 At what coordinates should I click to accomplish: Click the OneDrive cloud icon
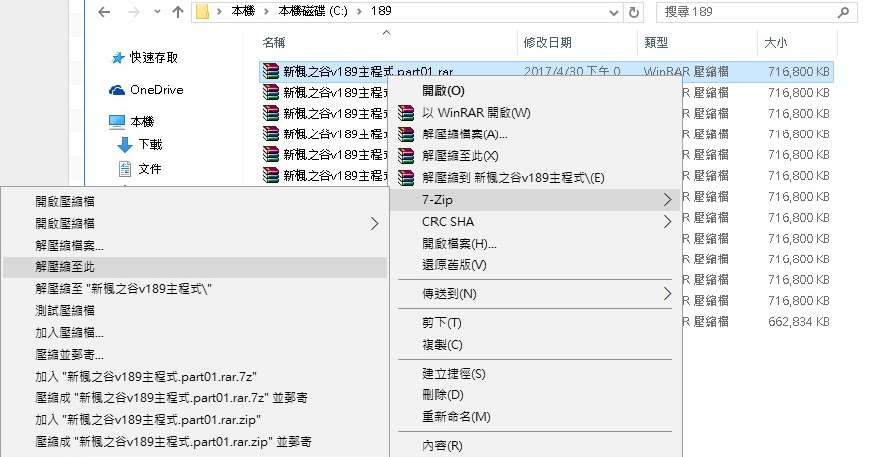point(117,90)
